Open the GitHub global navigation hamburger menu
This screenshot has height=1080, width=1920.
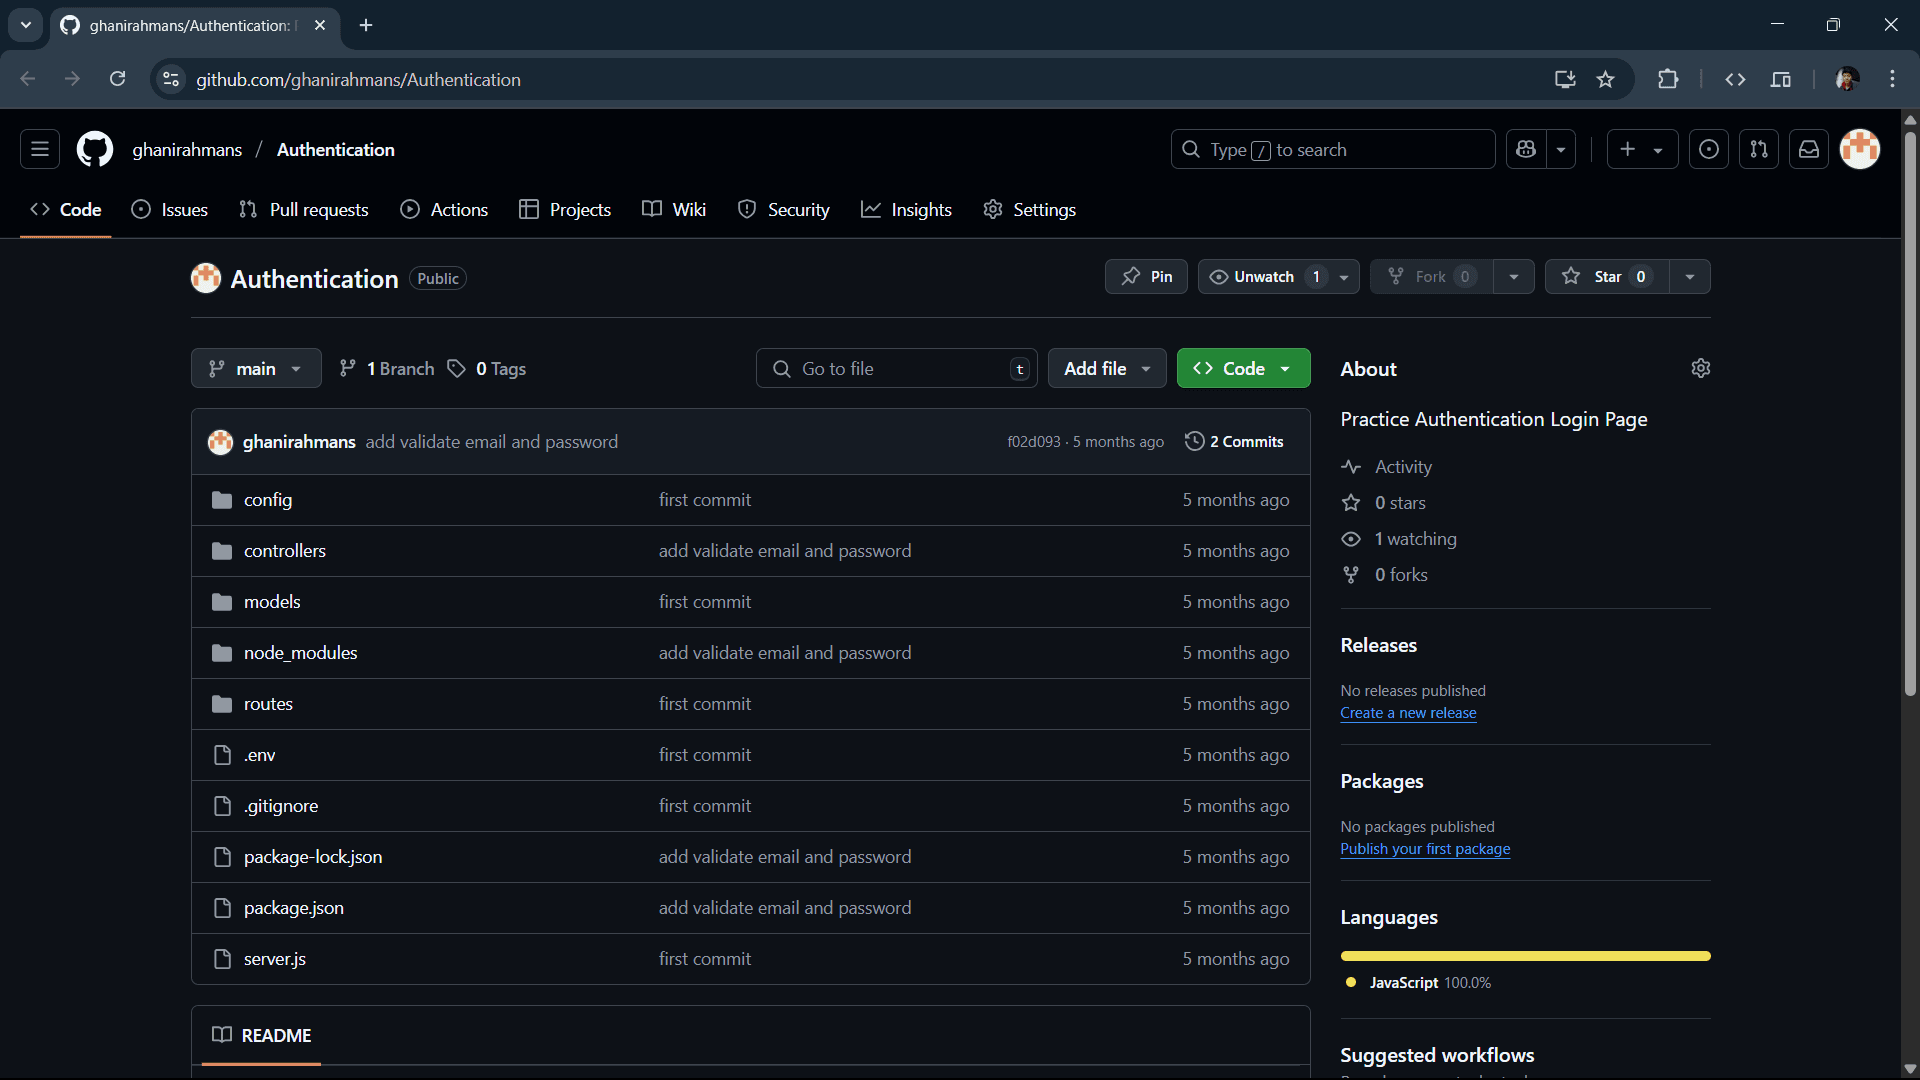pos(40,150)
